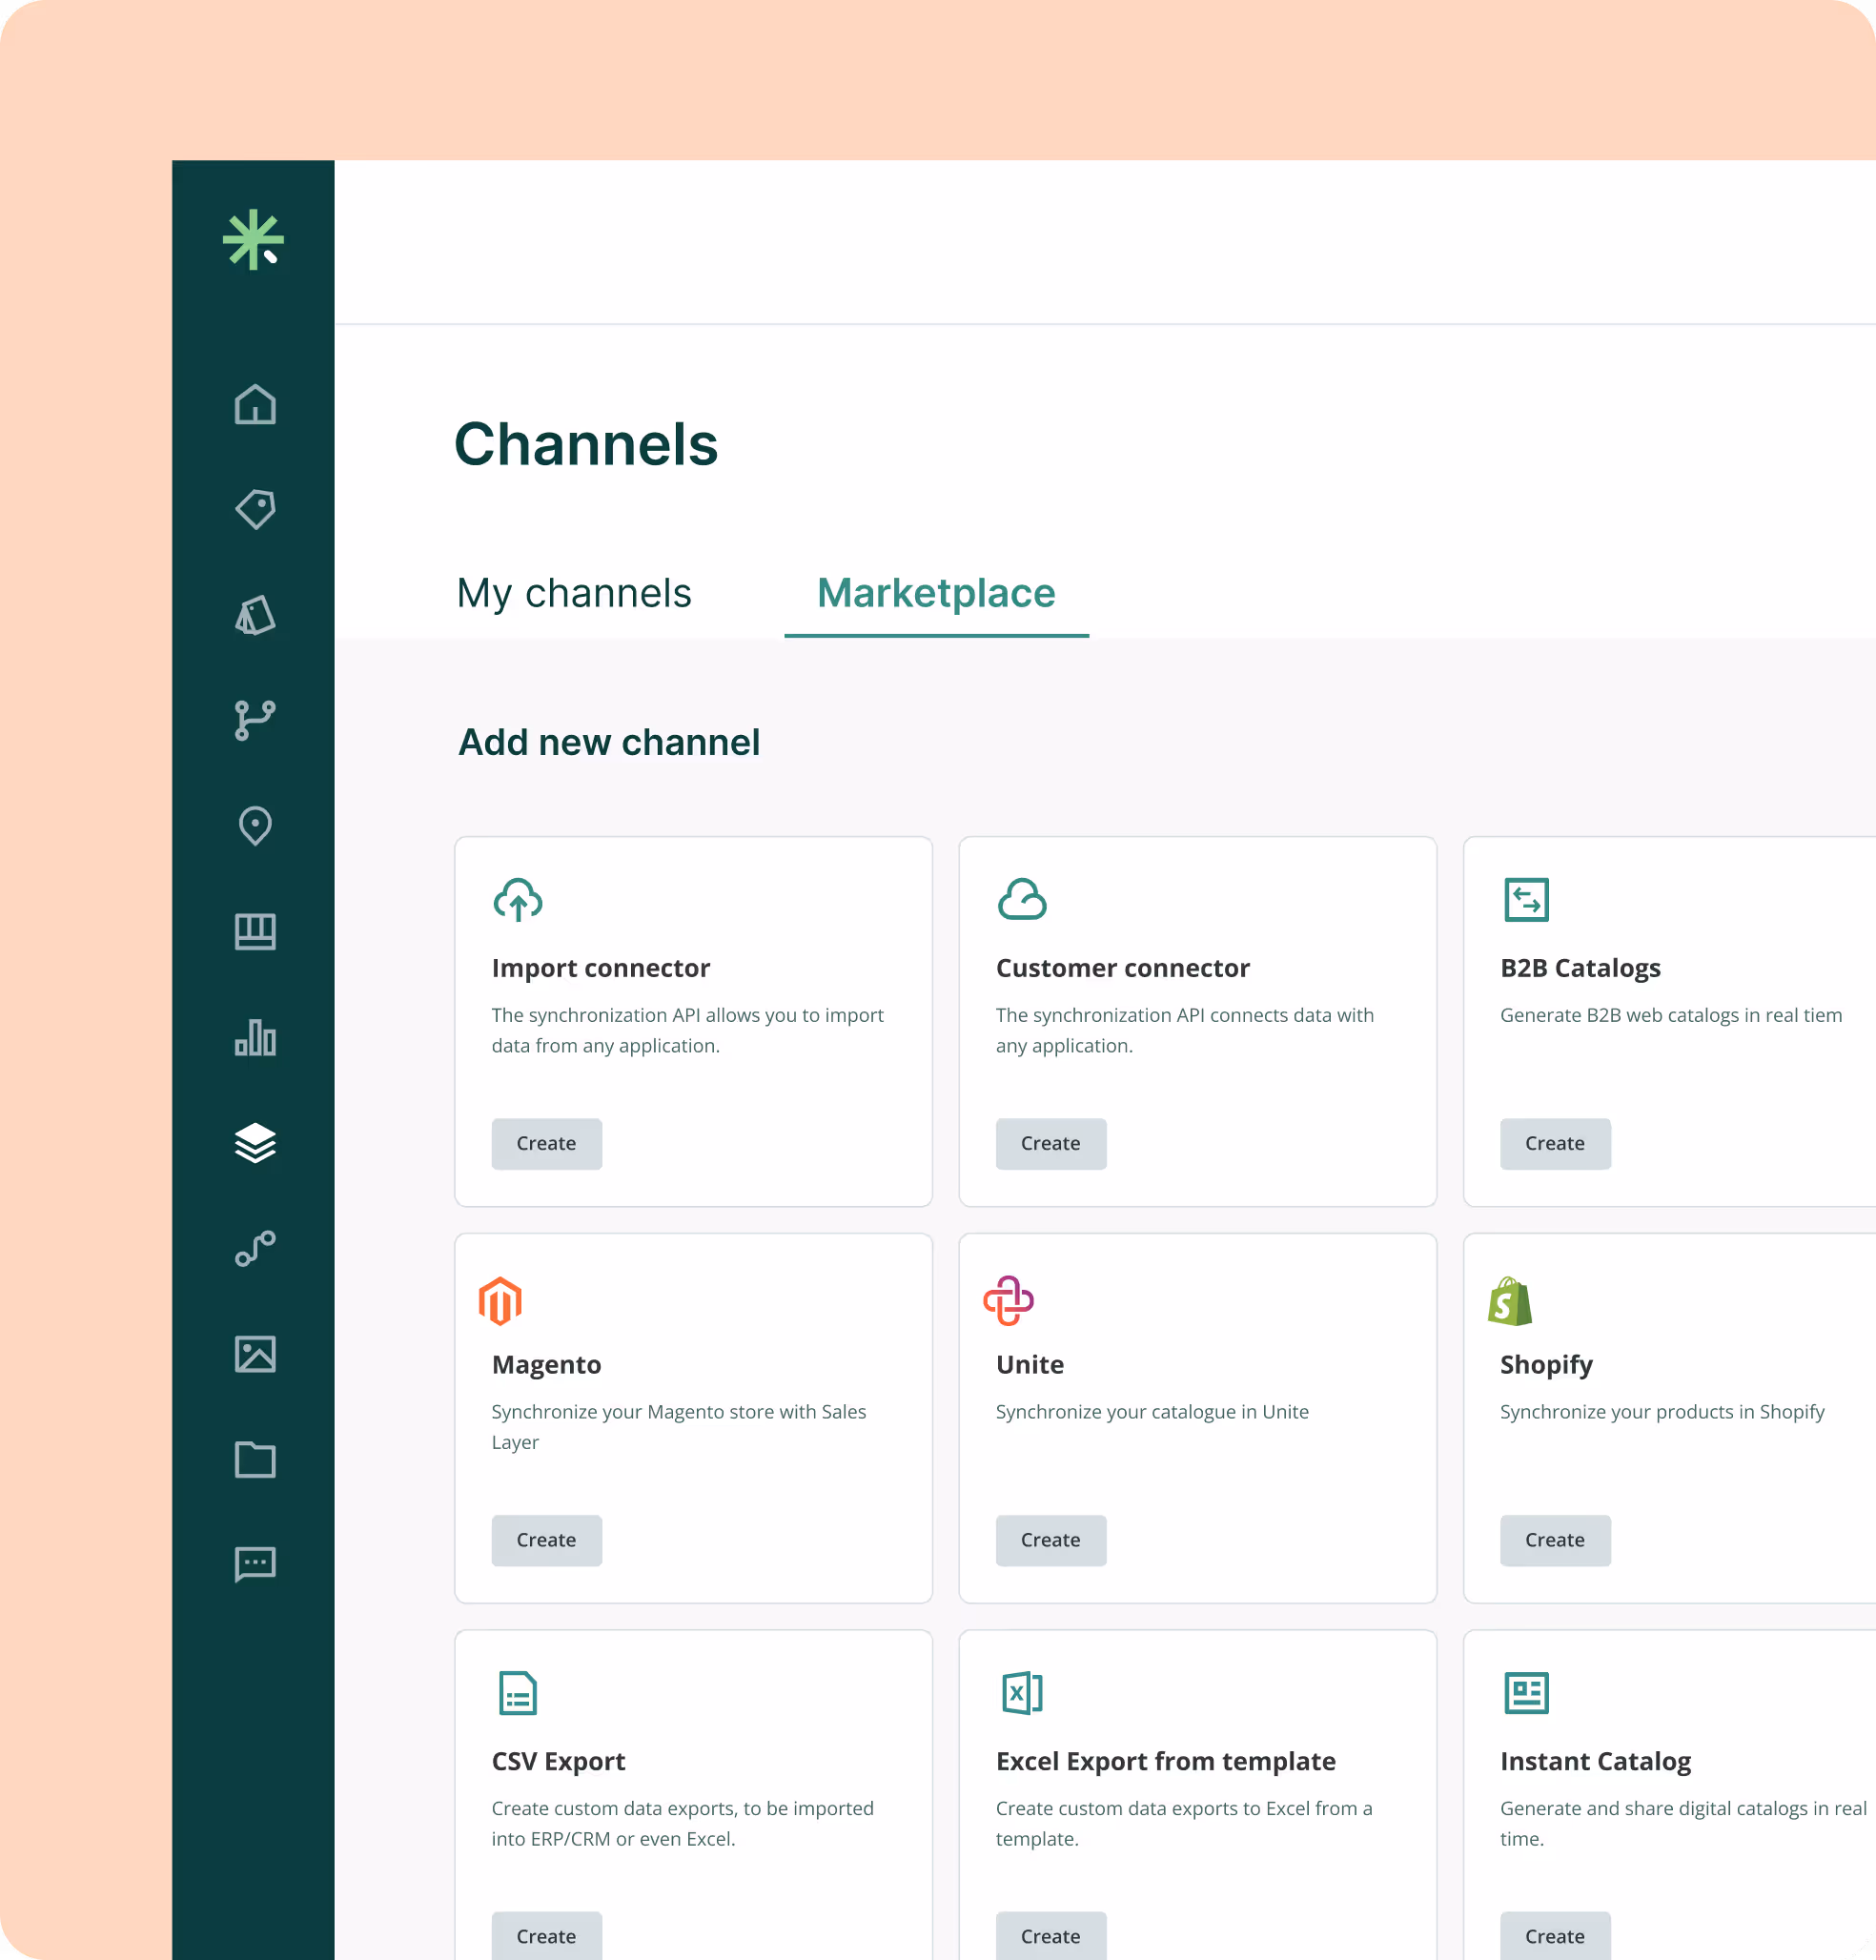Create an Import connector channel

[x=546, y=1143]
